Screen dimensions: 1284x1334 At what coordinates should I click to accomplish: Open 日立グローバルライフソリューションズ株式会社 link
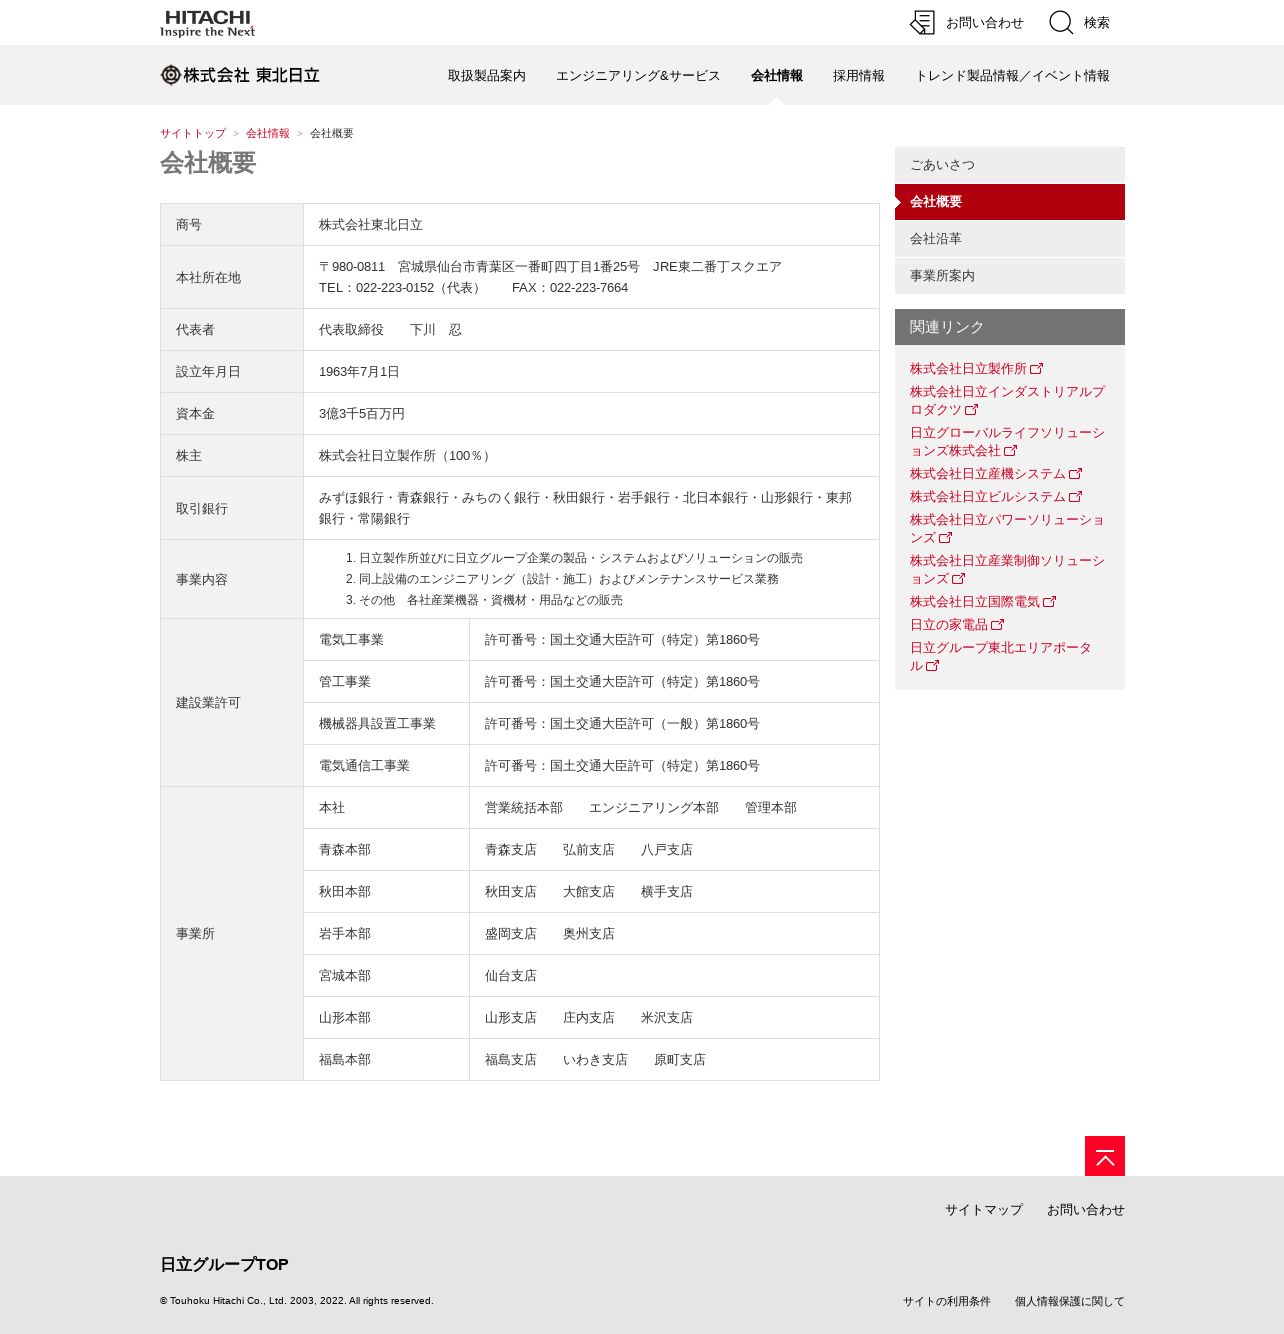point(1007,442)
